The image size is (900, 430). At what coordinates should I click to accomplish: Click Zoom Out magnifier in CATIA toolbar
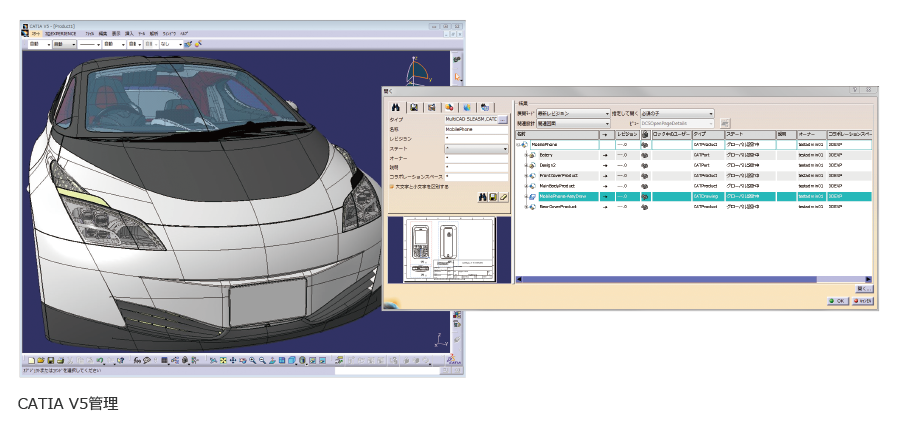[262, 361]
